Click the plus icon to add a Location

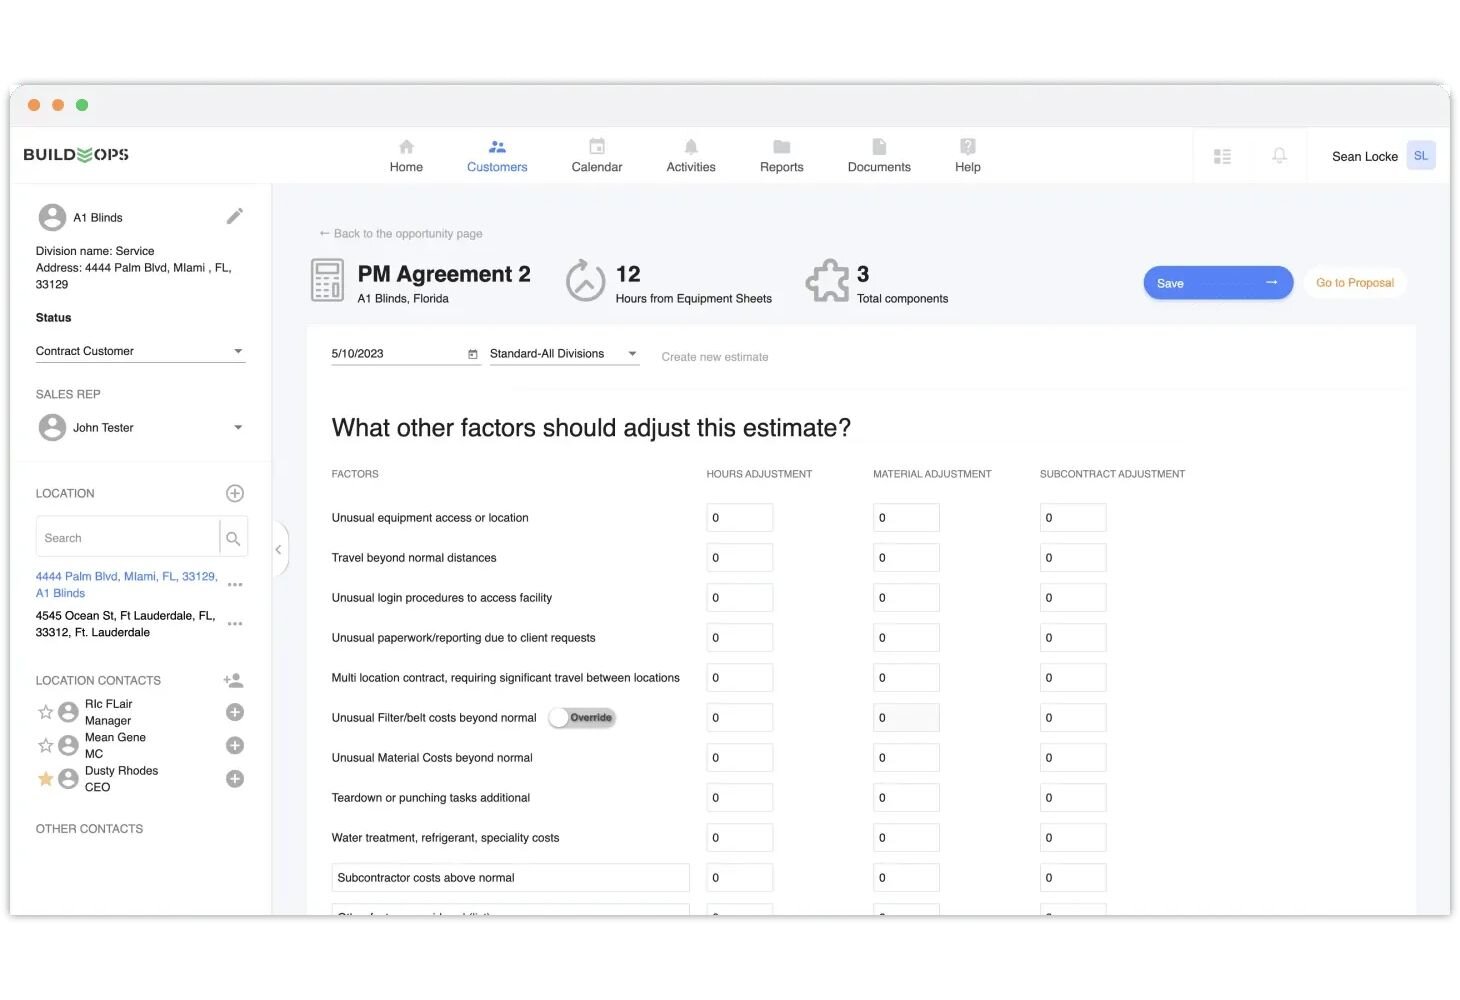pos(234,492)
